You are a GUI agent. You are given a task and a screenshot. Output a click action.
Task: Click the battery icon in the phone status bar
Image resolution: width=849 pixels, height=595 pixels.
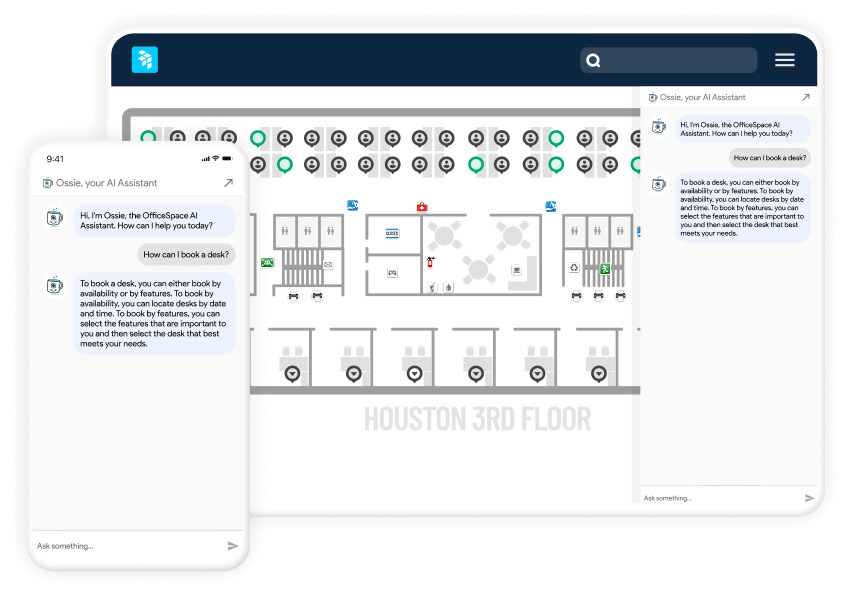pyautogui.click(x=227, y=159)
